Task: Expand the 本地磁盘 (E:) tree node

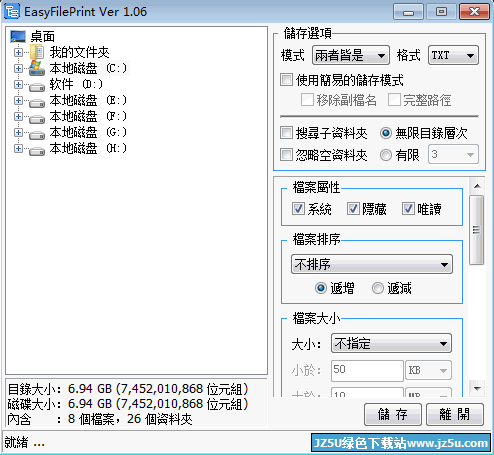Action: tap(18, 100)
